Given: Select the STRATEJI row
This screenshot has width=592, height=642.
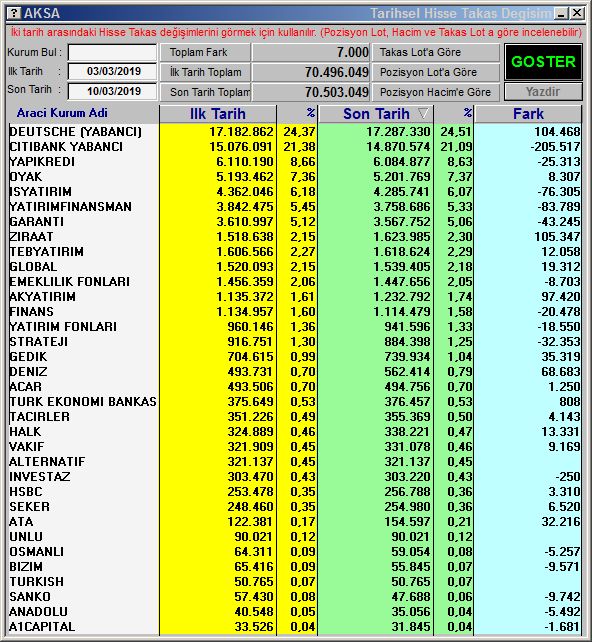Looking at the screenshot, I should 295,342.
